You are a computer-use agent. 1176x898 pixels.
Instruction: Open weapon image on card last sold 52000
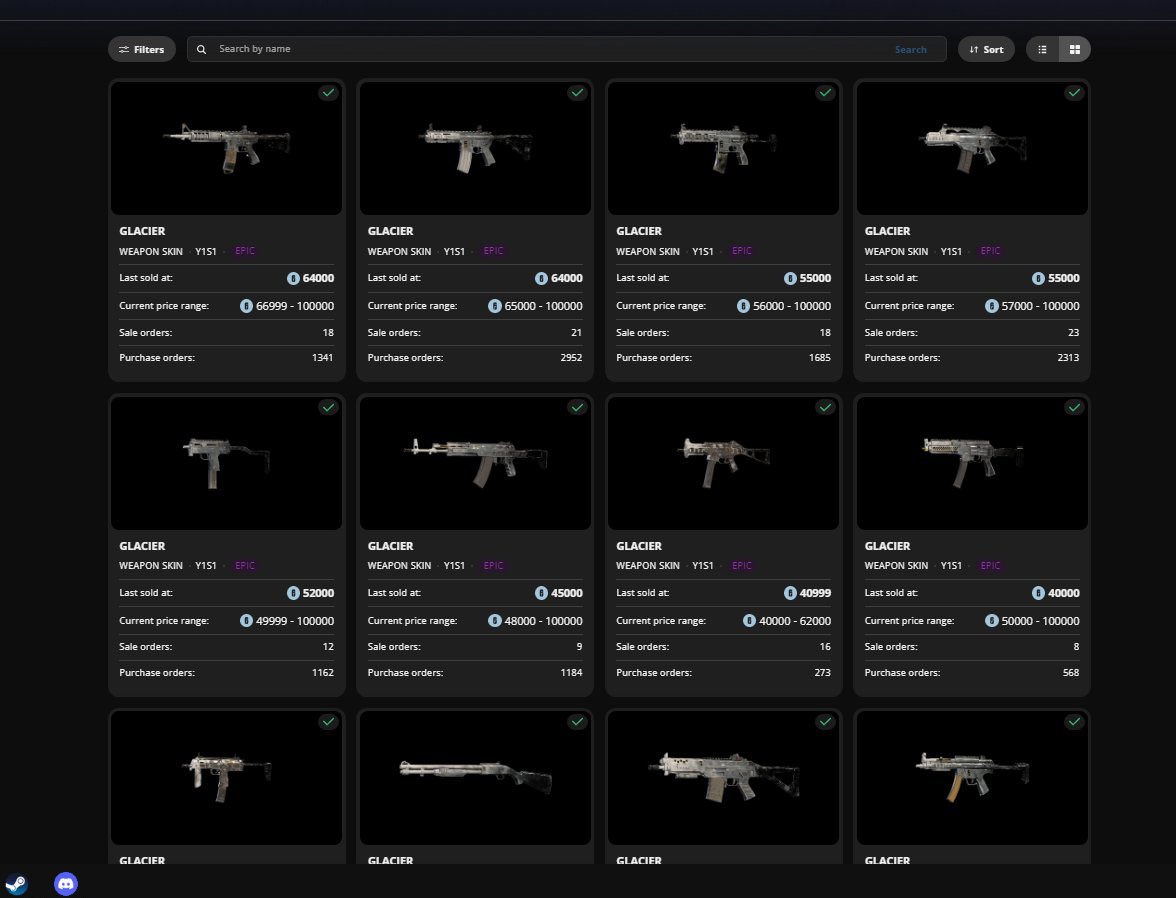226,463
